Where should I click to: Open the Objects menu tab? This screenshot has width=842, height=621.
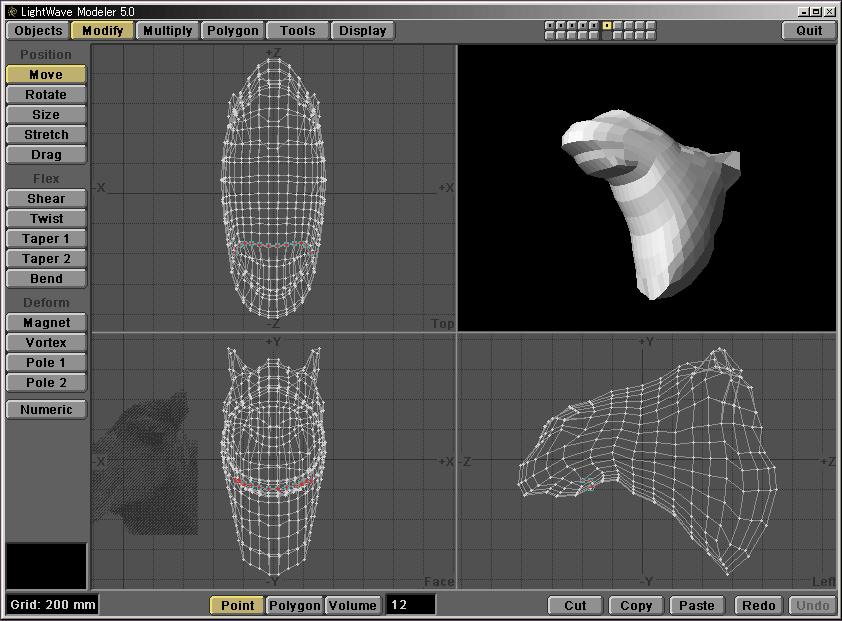[38, 30]
